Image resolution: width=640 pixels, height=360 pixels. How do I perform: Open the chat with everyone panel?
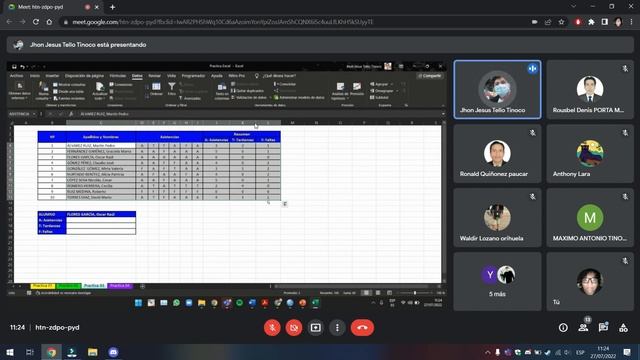[x=603, y=327]
